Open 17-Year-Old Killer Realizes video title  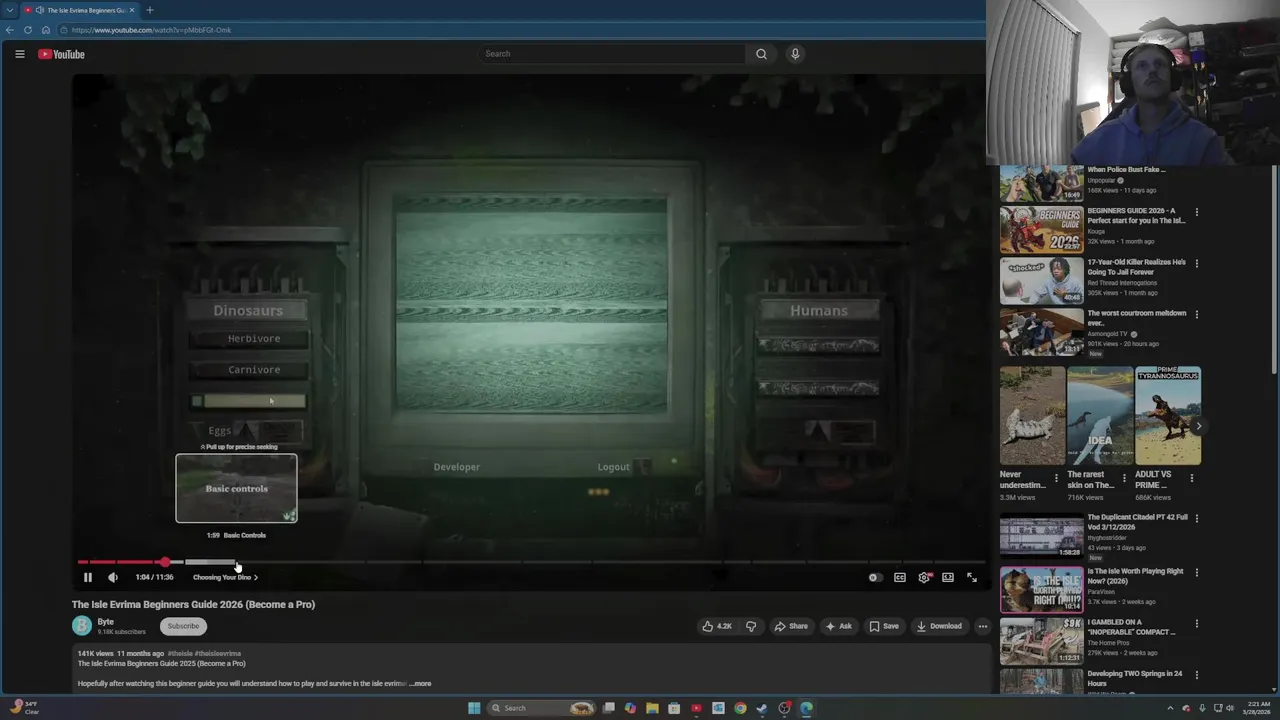(x=1136, y=267)
